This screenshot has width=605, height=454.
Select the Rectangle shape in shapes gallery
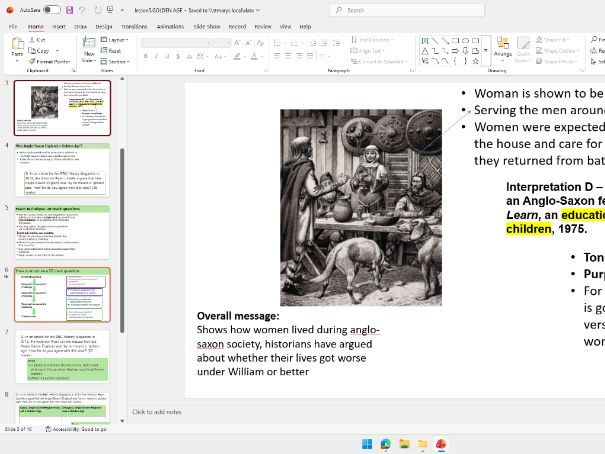pyautogui.click(x=455, y=41)
